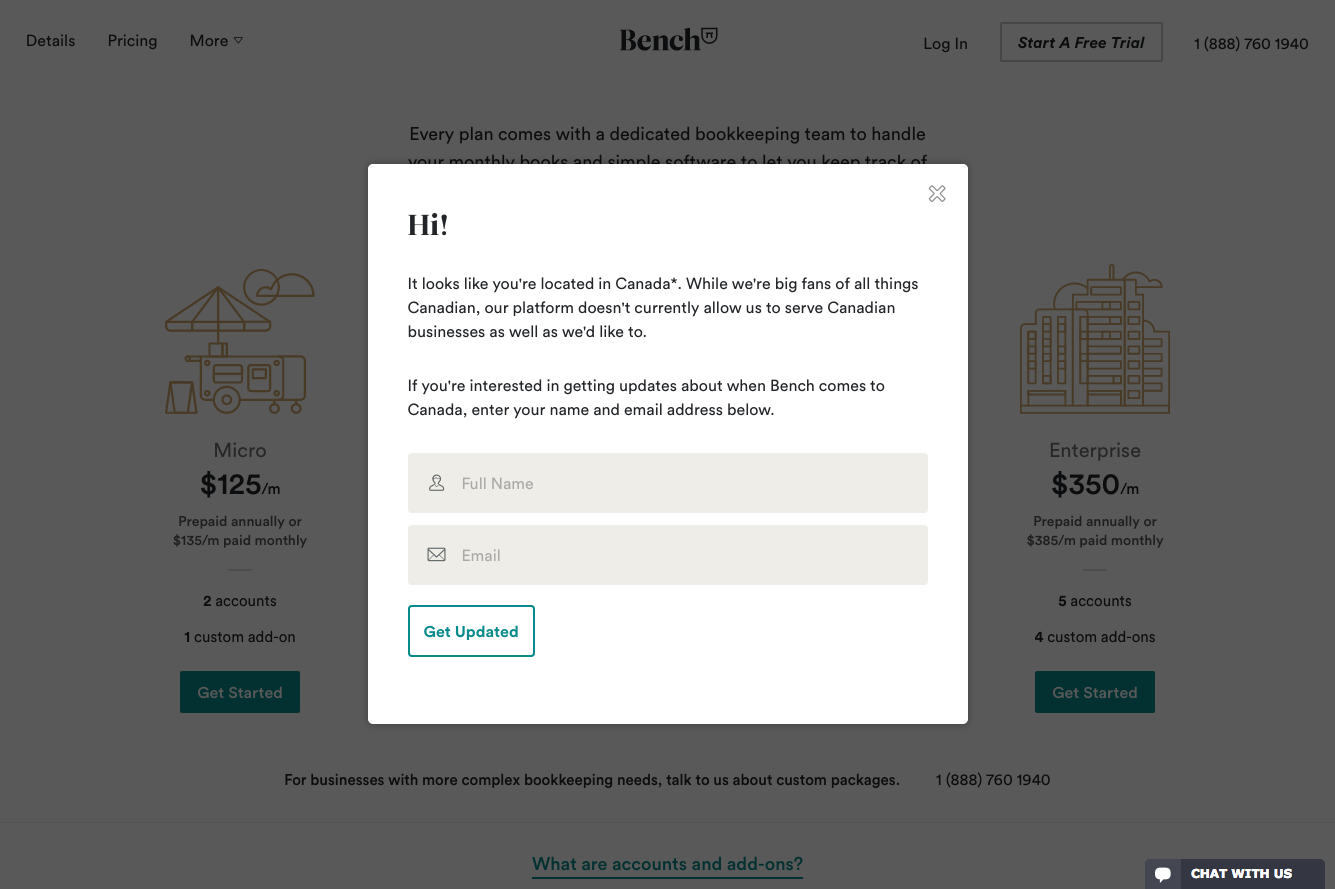Screen dimensions: 1335x889
Task: Open the Details menu item
Action: coord(51,41)
